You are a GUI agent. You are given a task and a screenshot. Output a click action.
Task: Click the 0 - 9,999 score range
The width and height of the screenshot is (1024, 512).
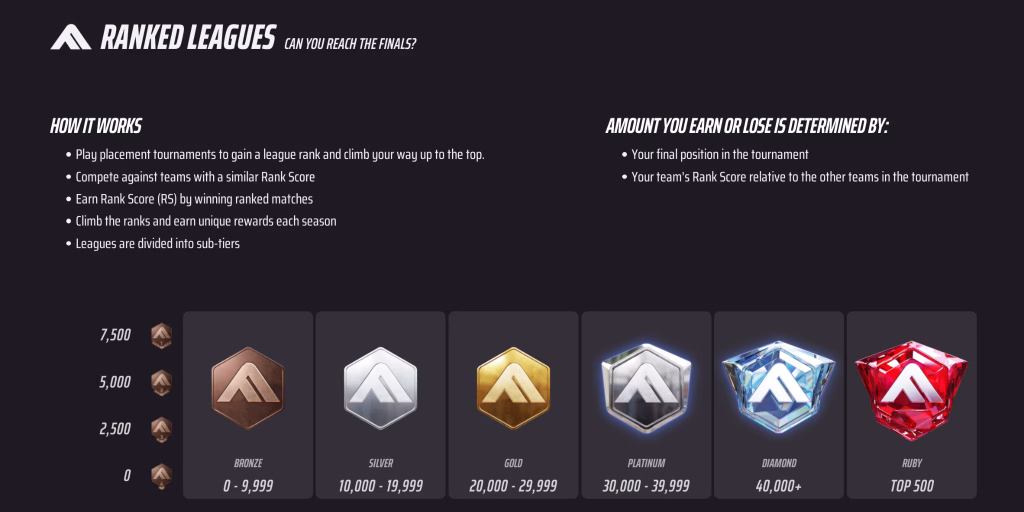pos(249,486)
